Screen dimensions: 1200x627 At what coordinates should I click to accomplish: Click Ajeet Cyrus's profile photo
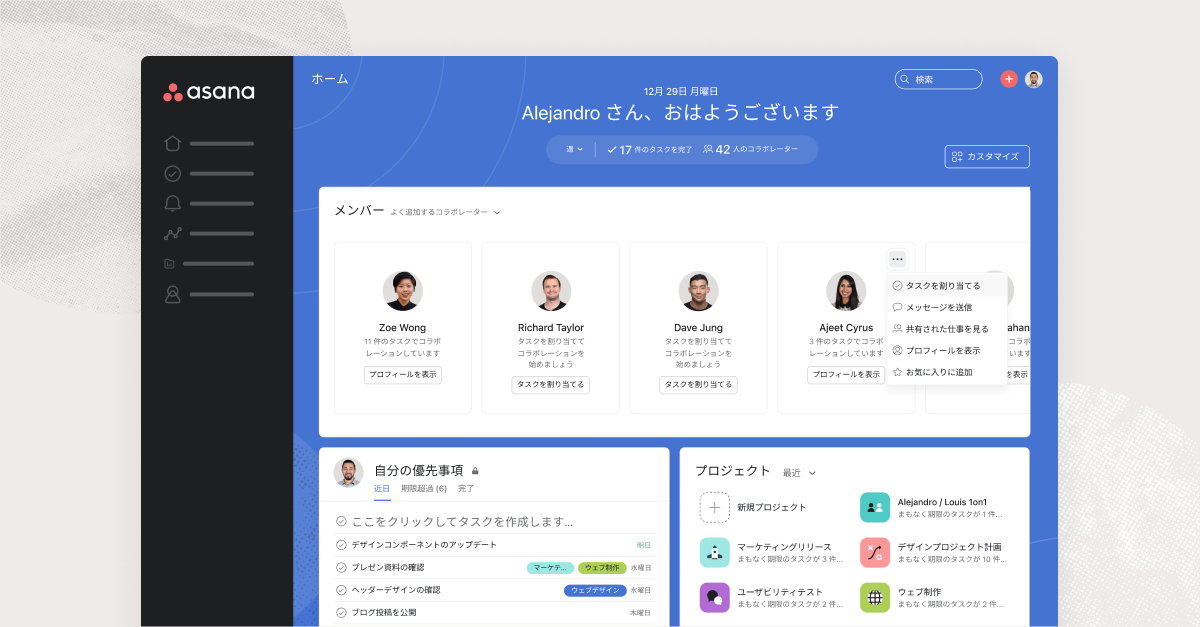click(846, 291)
